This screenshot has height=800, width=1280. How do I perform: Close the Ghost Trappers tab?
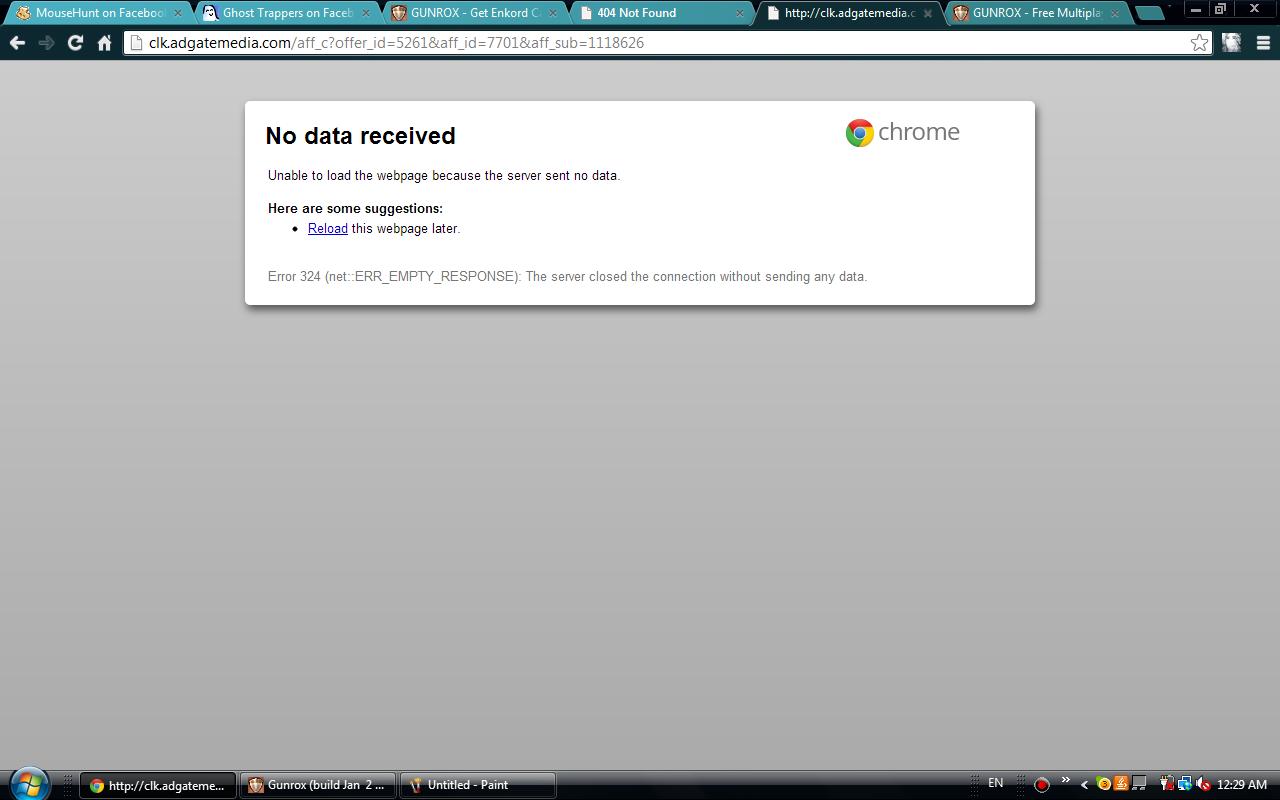(366, 13)
